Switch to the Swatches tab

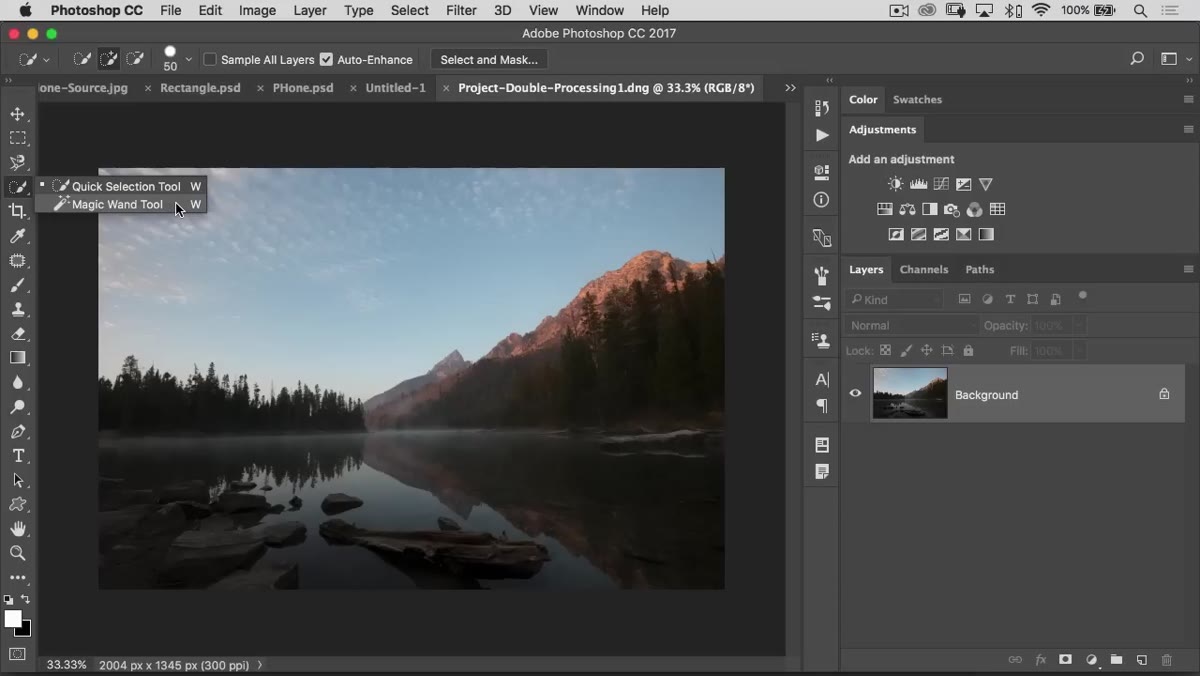917,99
